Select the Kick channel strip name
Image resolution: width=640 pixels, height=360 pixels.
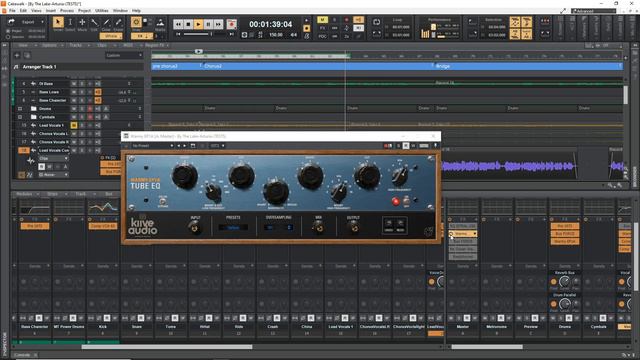point(103,327)
